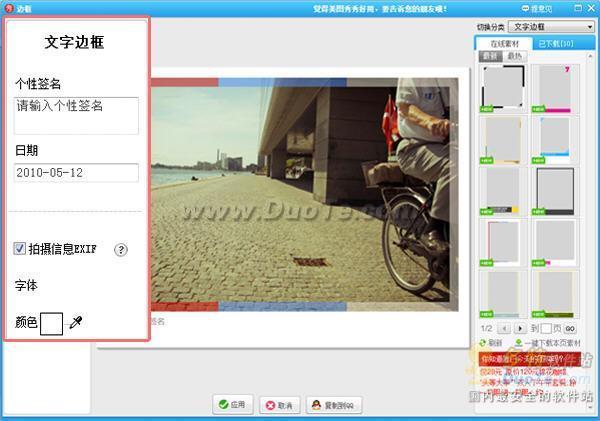Click the 个性签名 signature text box
The height and width of the screenshot is (421, 600).
tap(76, 116)
